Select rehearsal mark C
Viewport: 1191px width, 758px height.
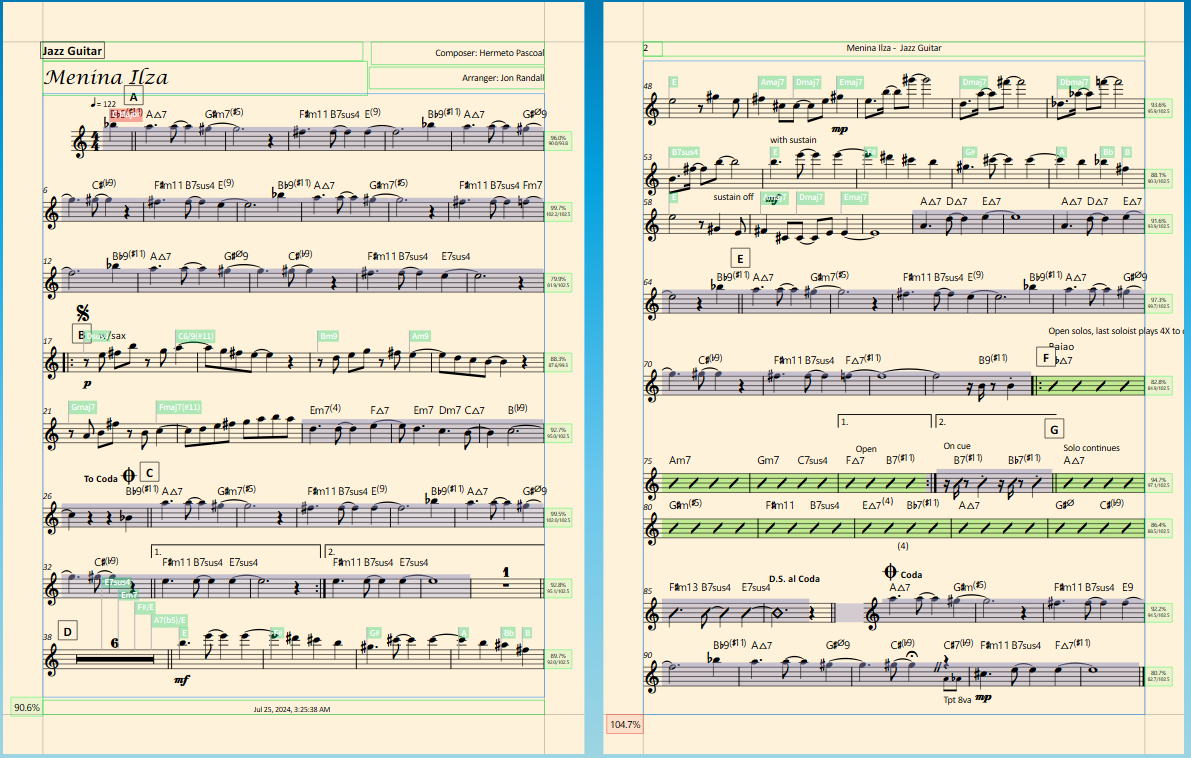click(x=150, y=472)
